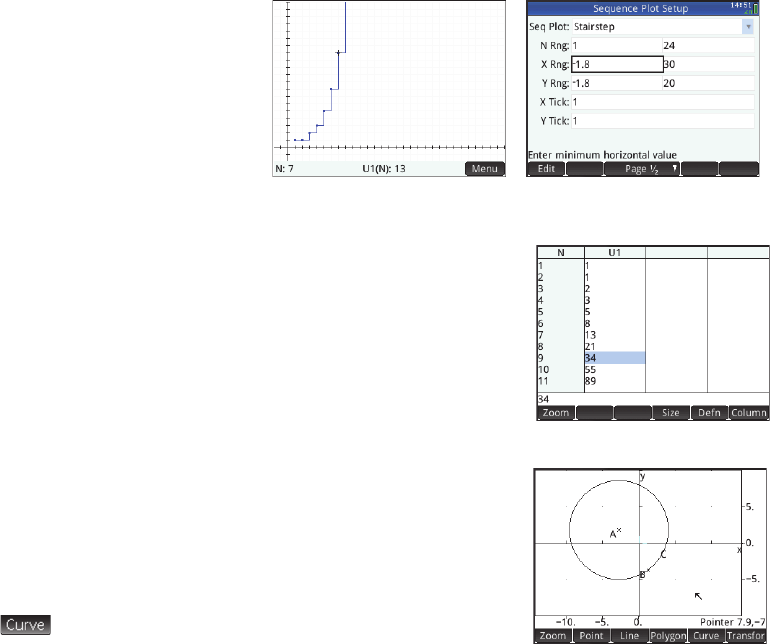The width and height of the screenshot is (770, 644).
Task: Tap the Edit soft key
Action: pos(546,169)
